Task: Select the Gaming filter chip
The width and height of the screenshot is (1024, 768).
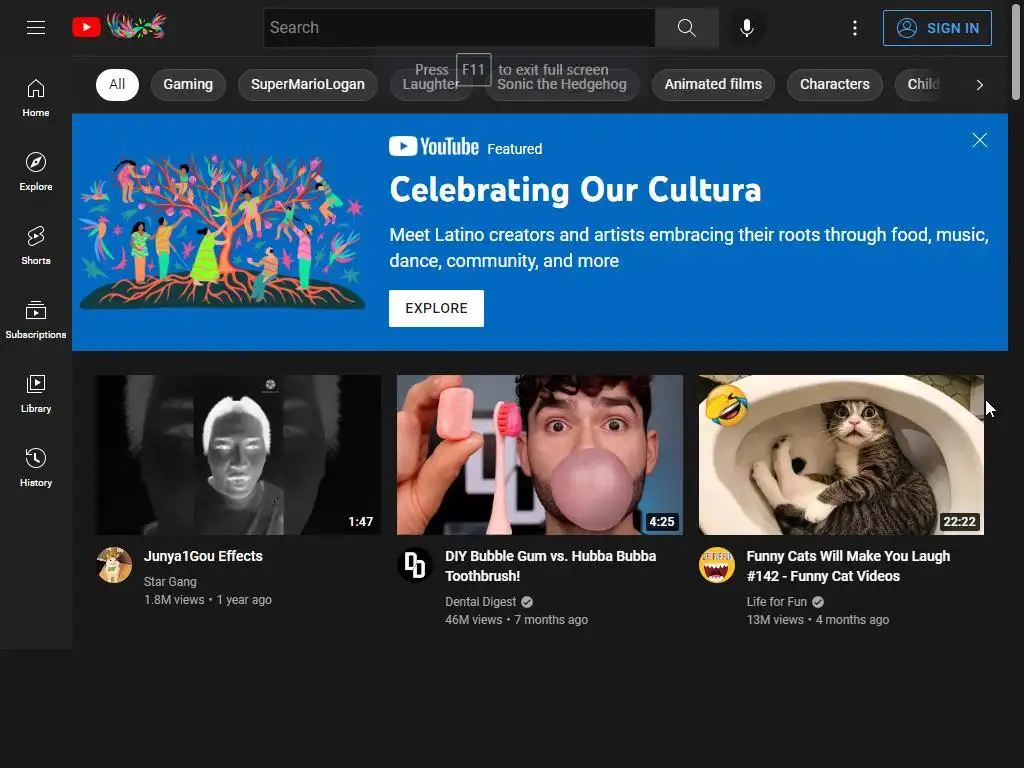Action: [x=188, y=84]
